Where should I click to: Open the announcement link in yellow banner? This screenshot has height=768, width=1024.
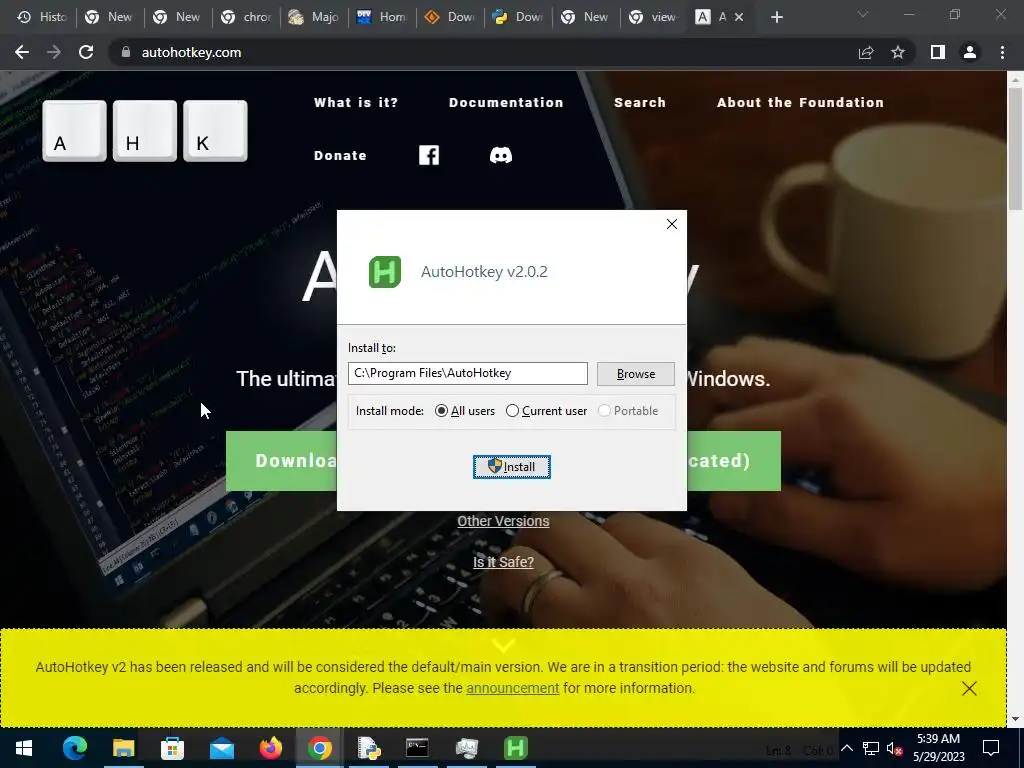513,688
